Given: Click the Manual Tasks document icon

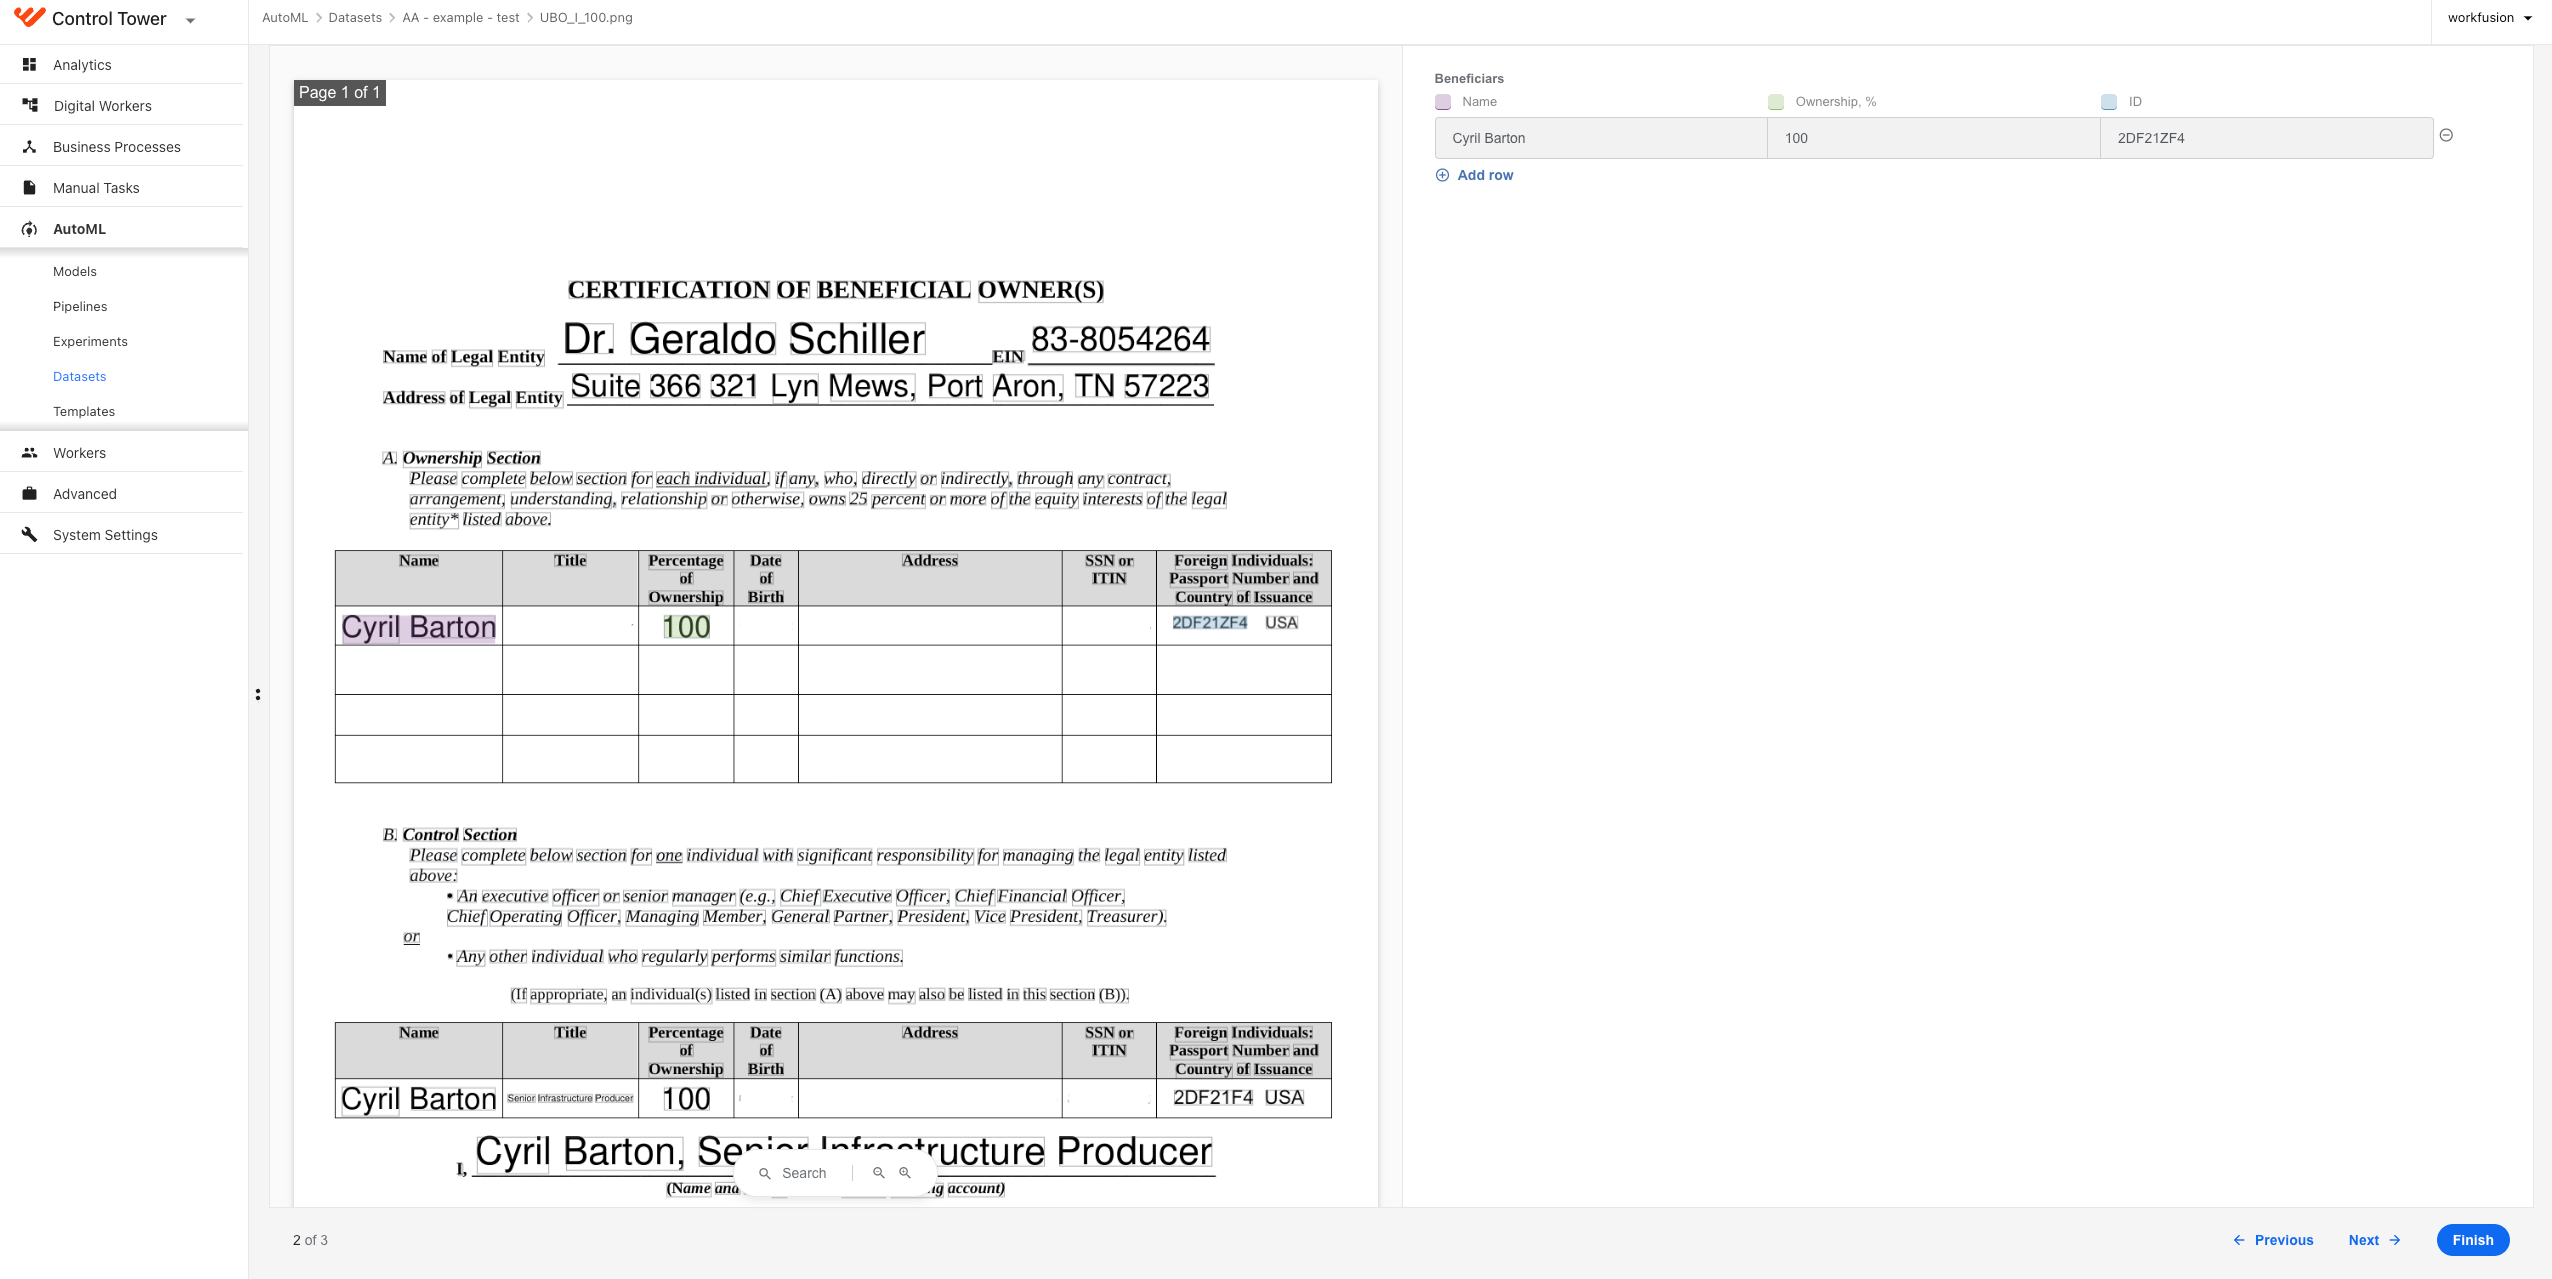Looking at the screenshot, I should (x=30, y=187).
